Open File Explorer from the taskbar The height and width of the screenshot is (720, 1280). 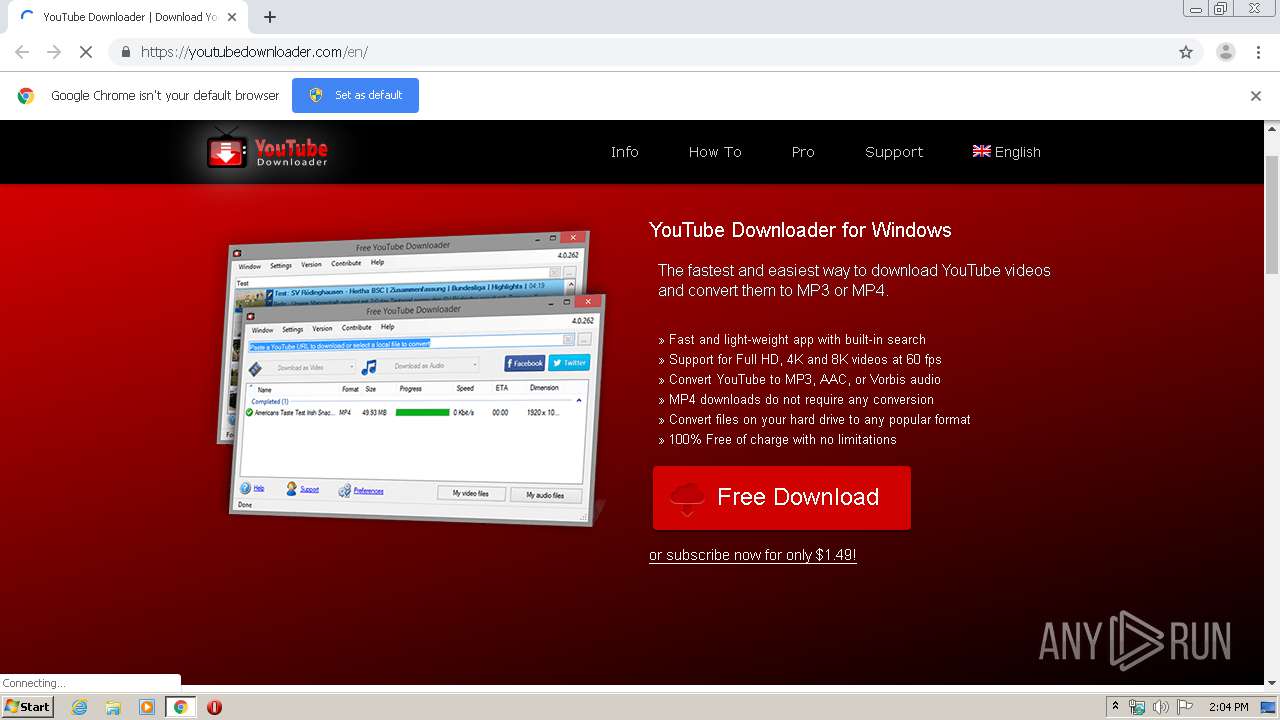(113, 707)
